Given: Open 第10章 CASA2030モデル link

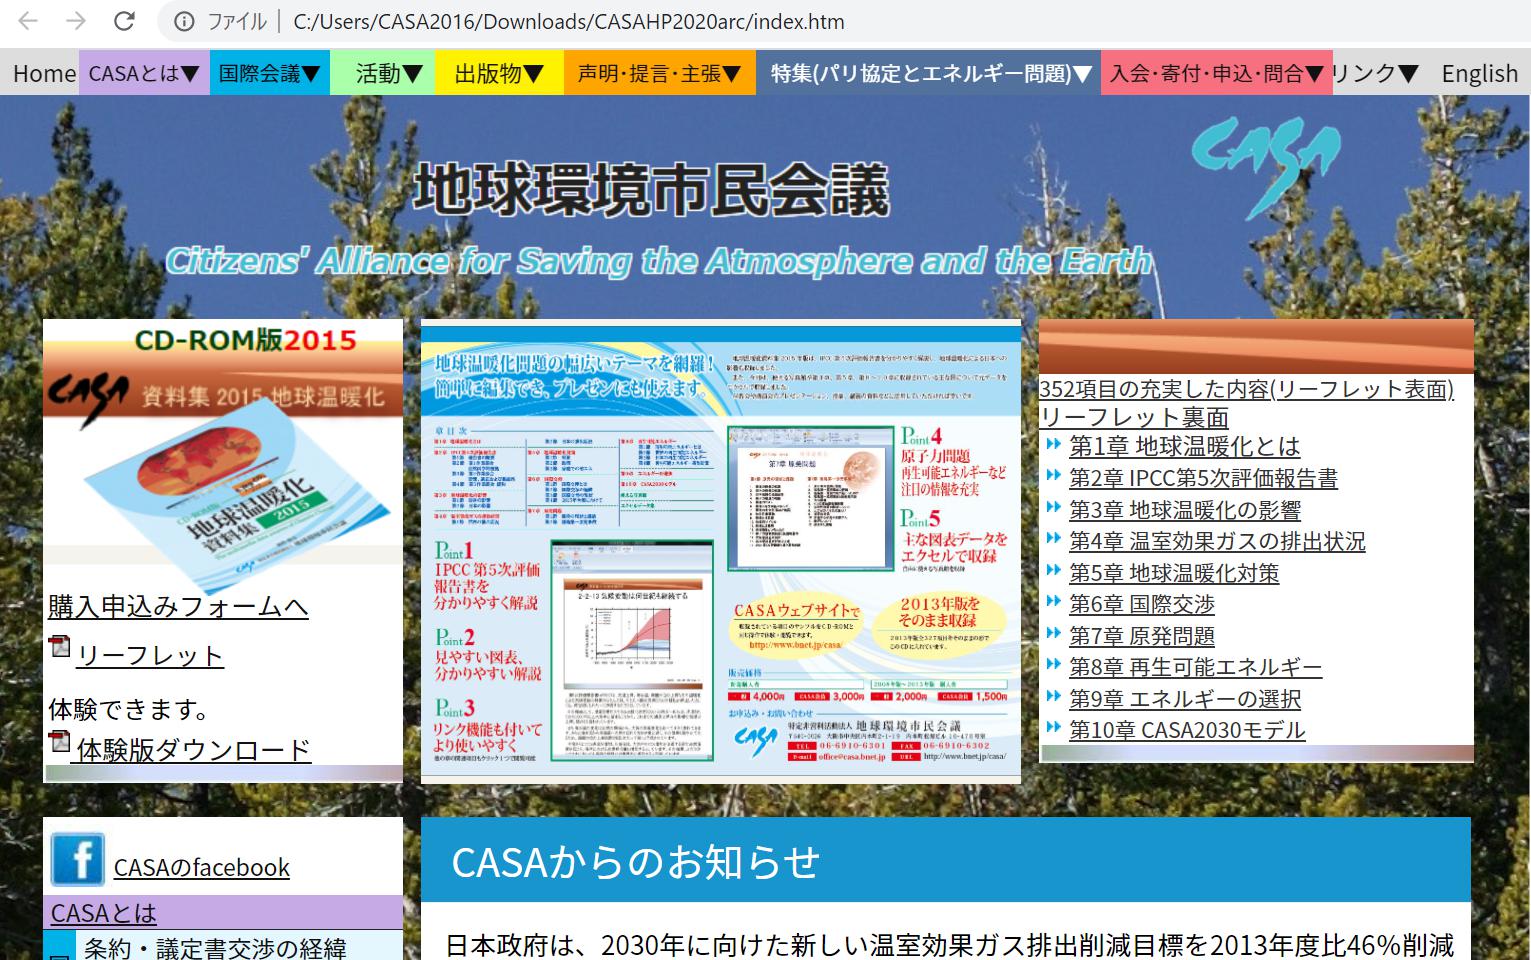Looking at the screenshot, I should (x=1187, y=730).
